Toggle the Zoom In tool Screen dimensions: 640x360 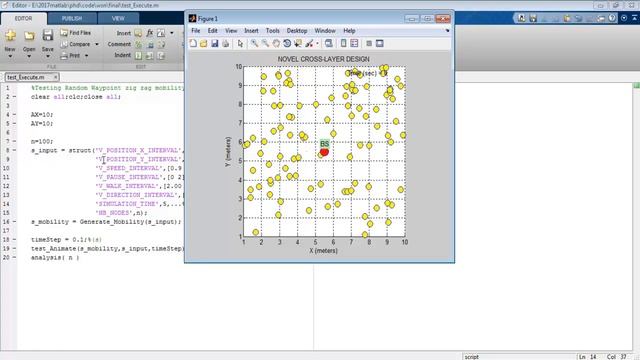pyautogui.click(x=254, y=44)
